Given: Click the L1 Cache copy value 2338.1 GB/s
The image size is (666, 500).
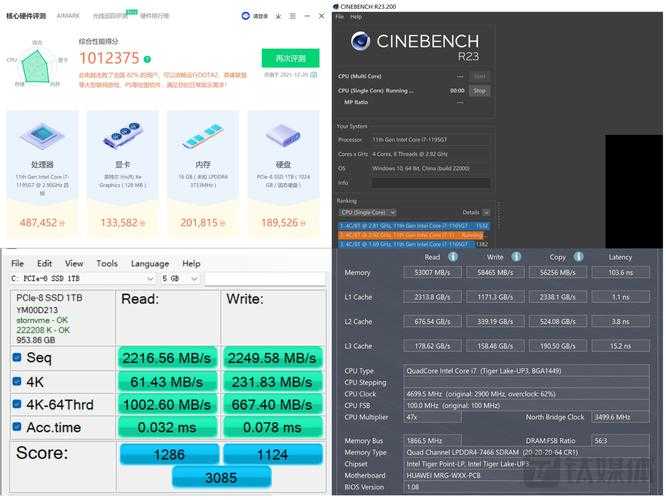Looking at the screenshot, I should click(x=558, y=297).
